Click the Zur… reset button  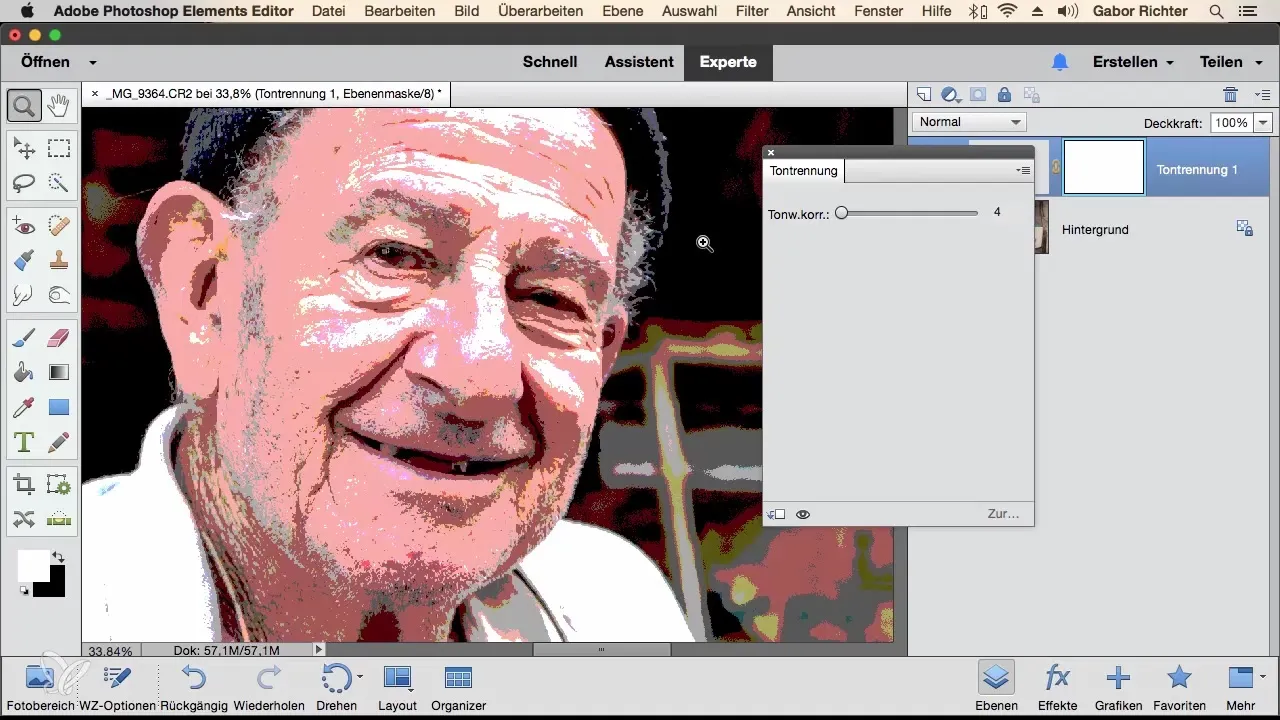click(x=1003, y=514)
